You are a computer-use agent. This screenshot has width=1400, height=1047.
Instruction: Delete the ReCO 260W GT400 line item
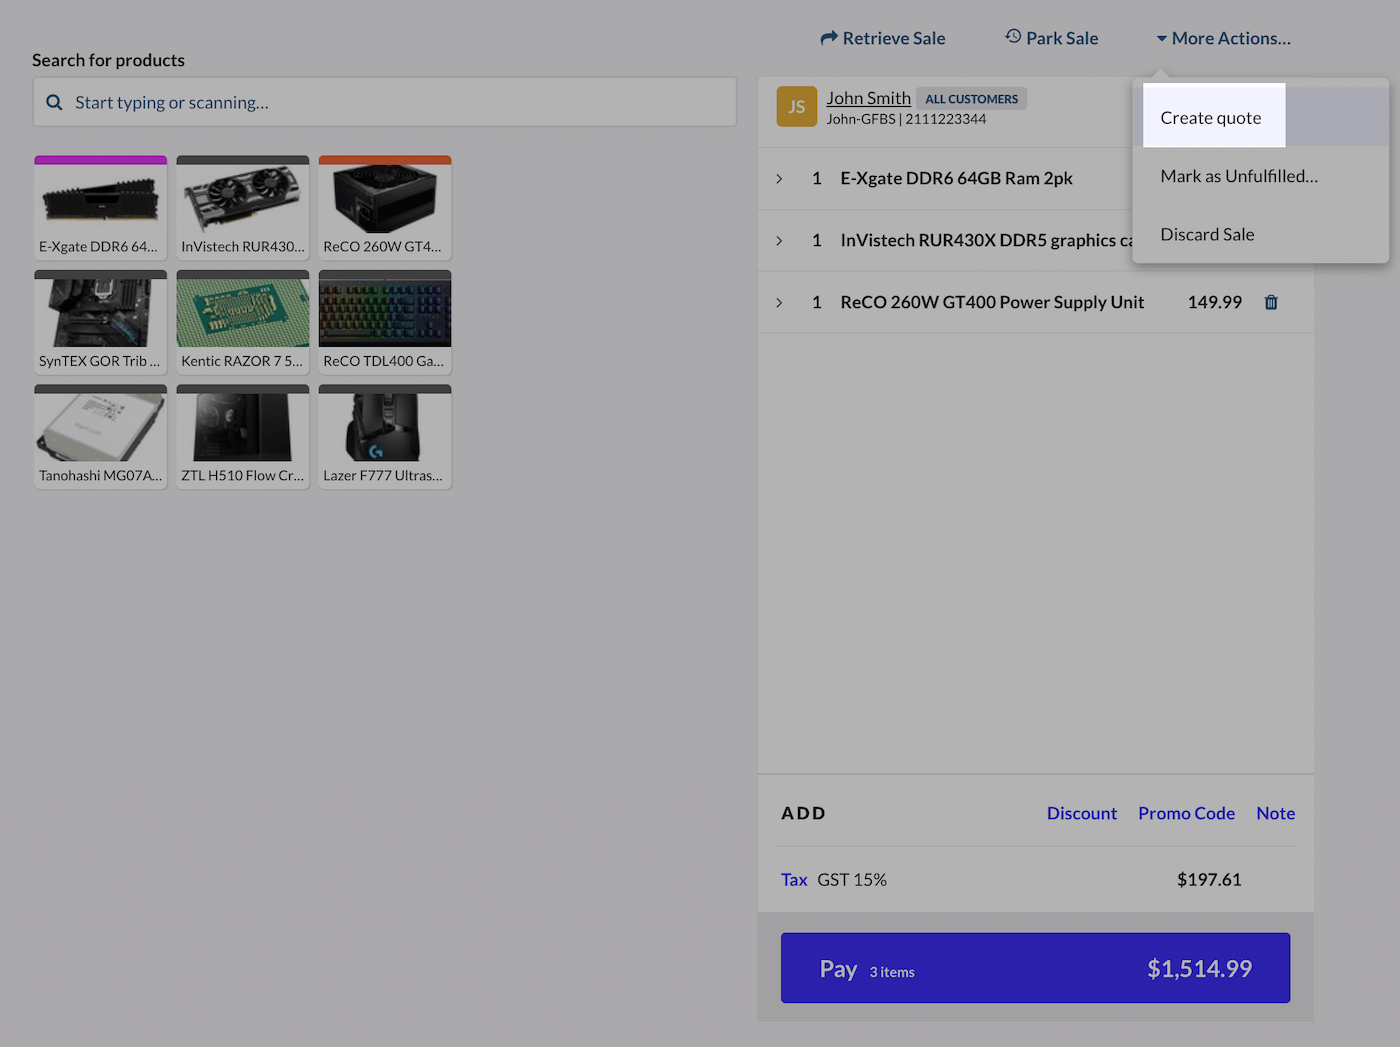pyautogui.click(x=1271, y=302)
